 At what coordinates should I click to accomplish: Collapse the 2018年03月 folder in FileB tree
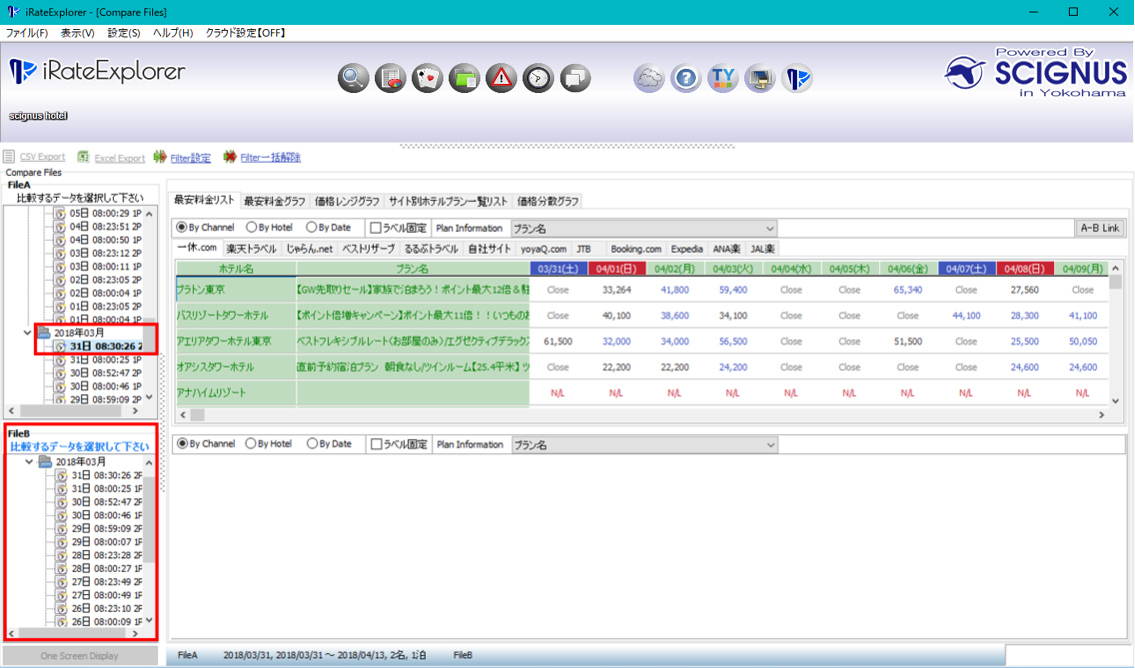tap(29, 462)
